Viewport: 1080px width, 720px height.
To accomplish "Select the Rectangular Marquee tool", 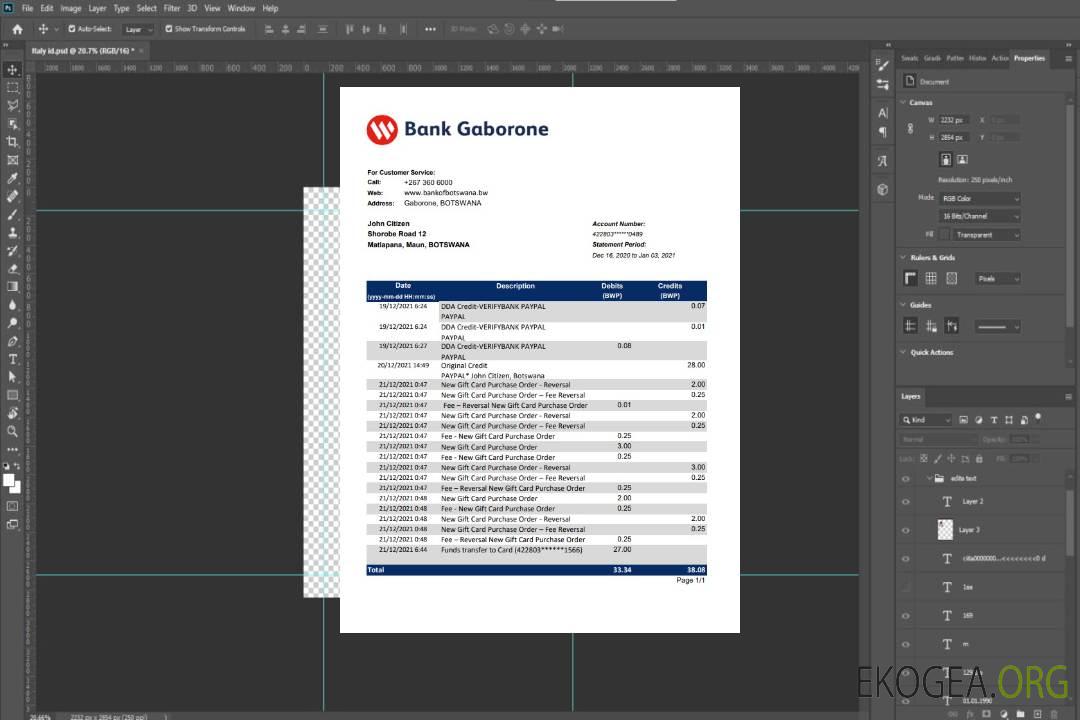I will pos(12,88).
